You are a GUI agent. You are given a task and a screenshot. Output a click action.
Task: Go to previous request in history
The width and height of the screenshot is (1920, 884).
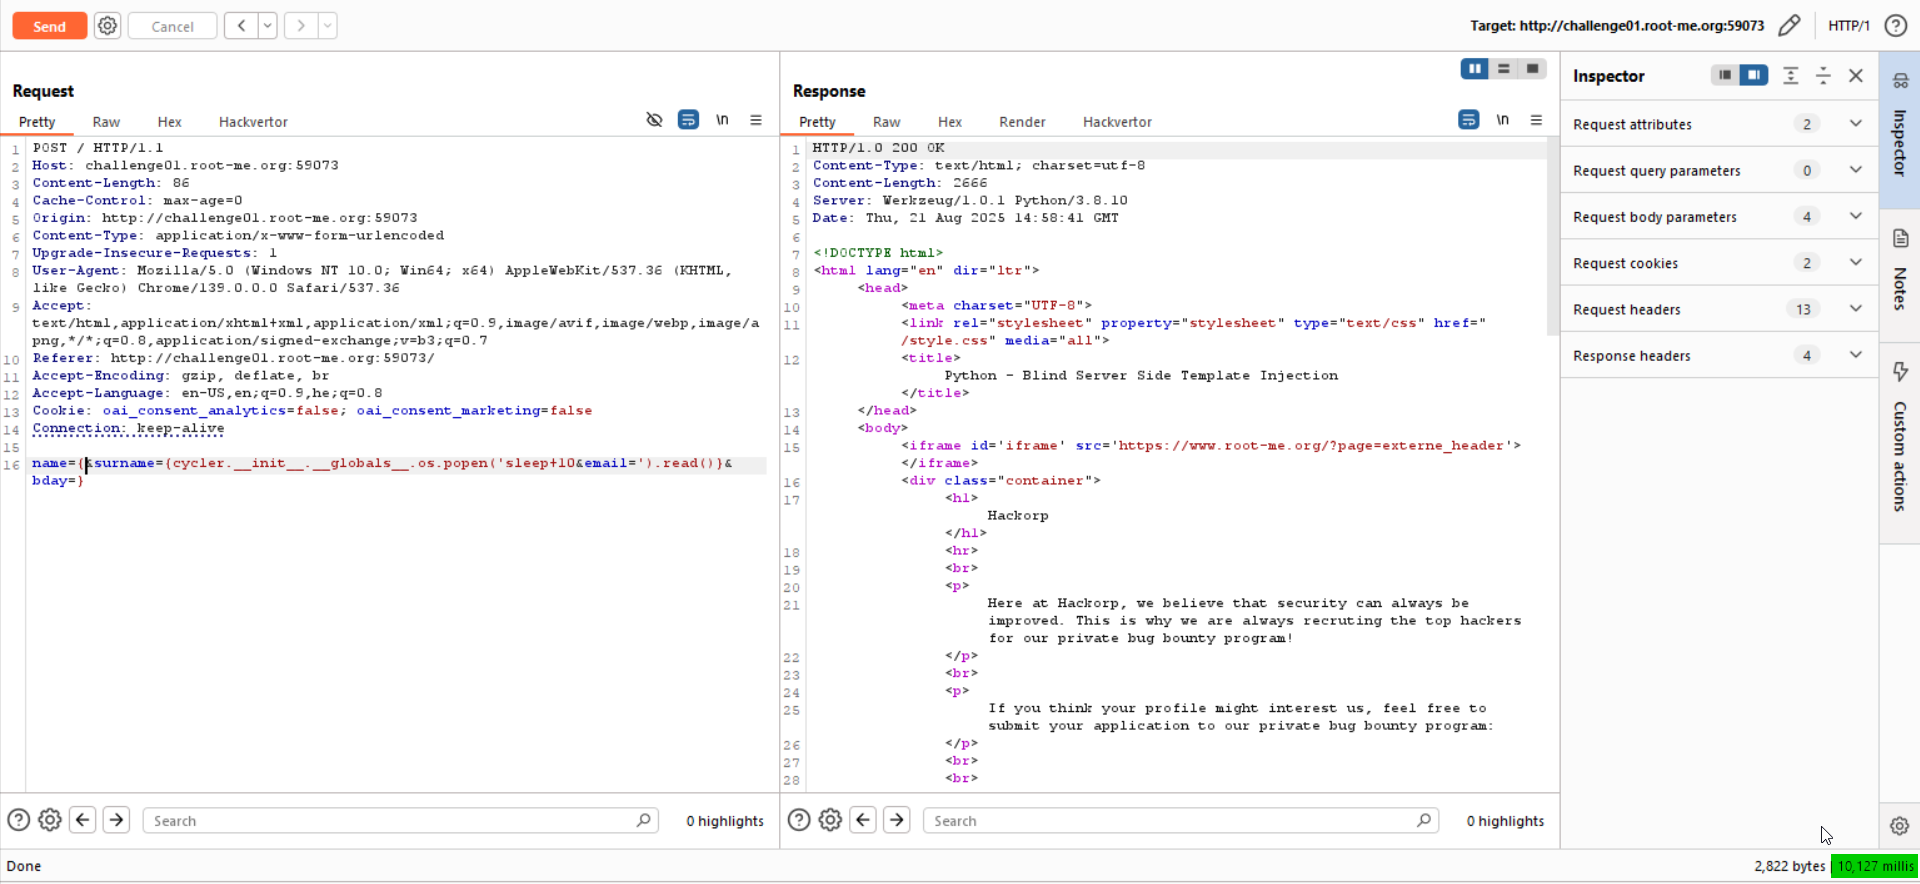pyautogui.click(x=241, y=26)
